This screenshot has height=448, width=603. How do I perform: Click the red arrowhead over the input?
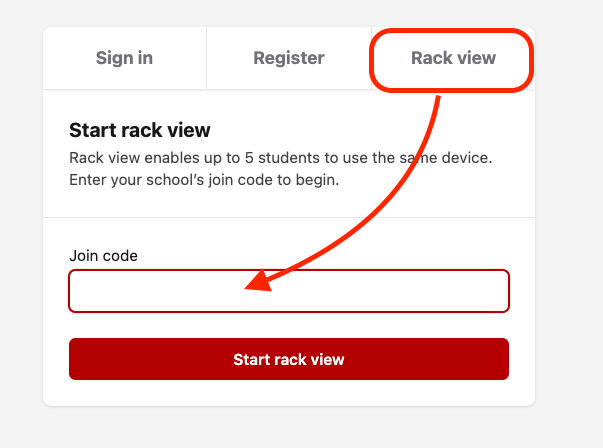coord(260,285)
